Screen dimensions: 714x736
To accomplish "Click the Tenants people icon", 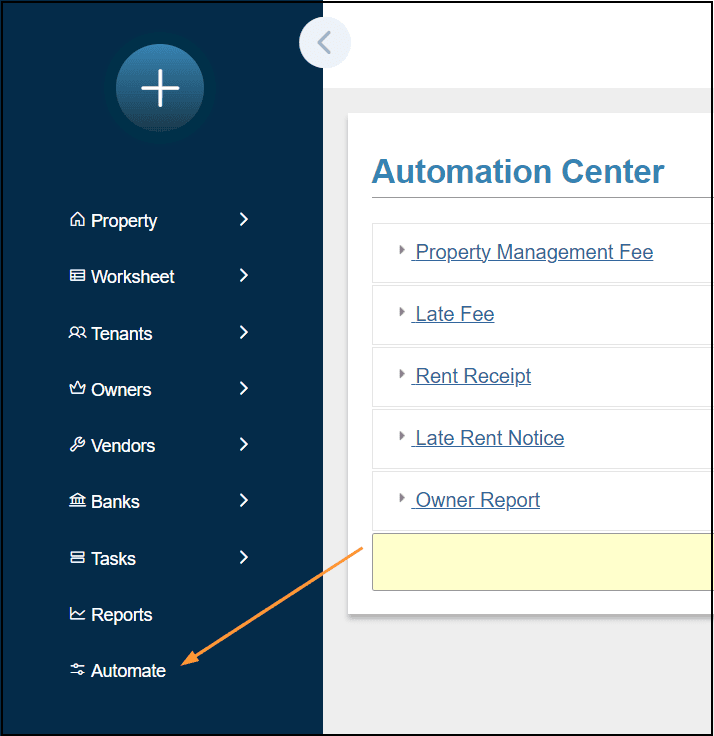I will click(x=77, y=333).
